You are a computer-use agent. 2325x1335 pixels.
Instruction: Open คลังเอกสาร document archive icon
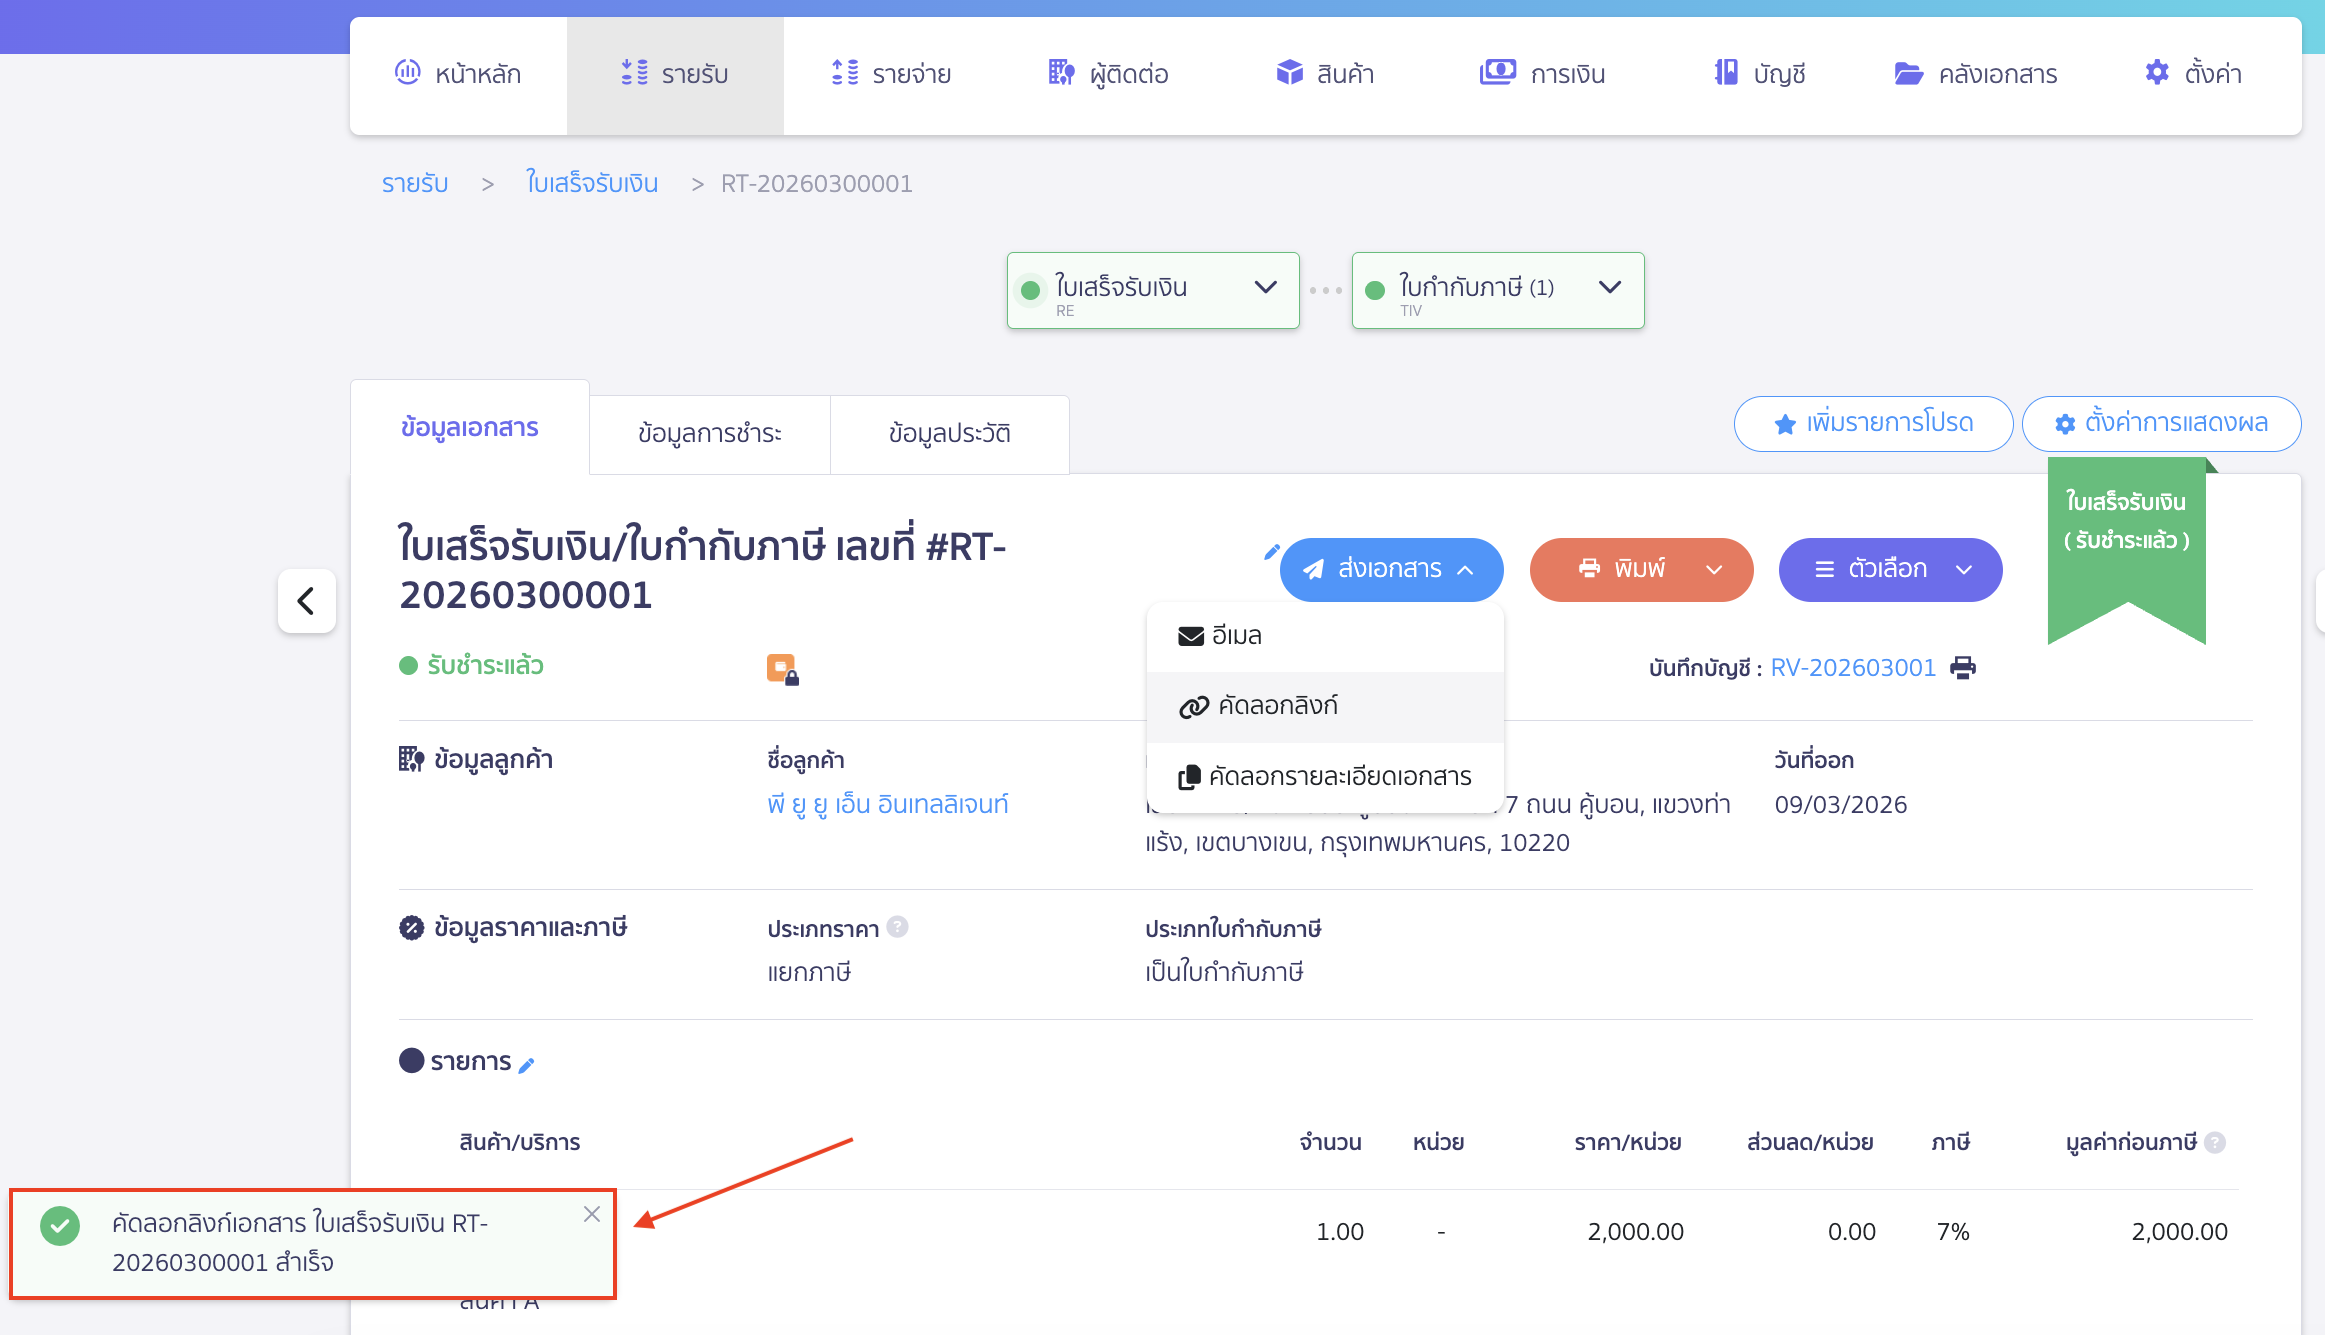[1911, 72]
